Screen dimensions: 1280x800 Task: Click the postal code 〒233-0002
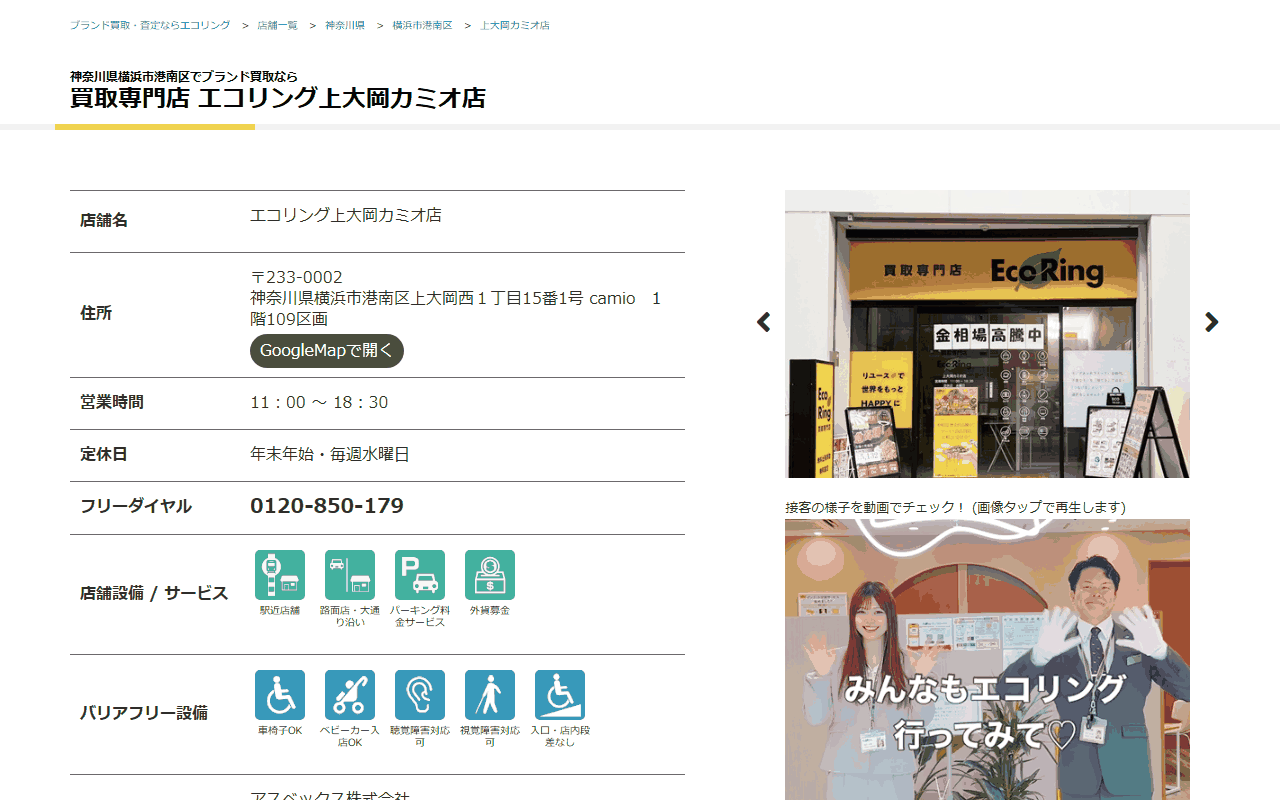coord(296,277)
